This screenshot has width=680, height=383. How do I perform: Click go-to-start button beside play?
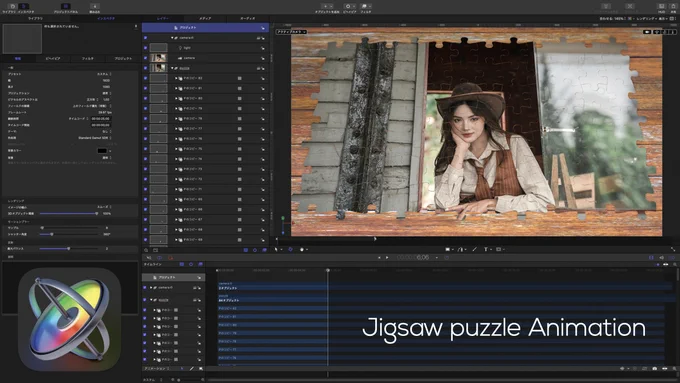[x=379, y=258]
